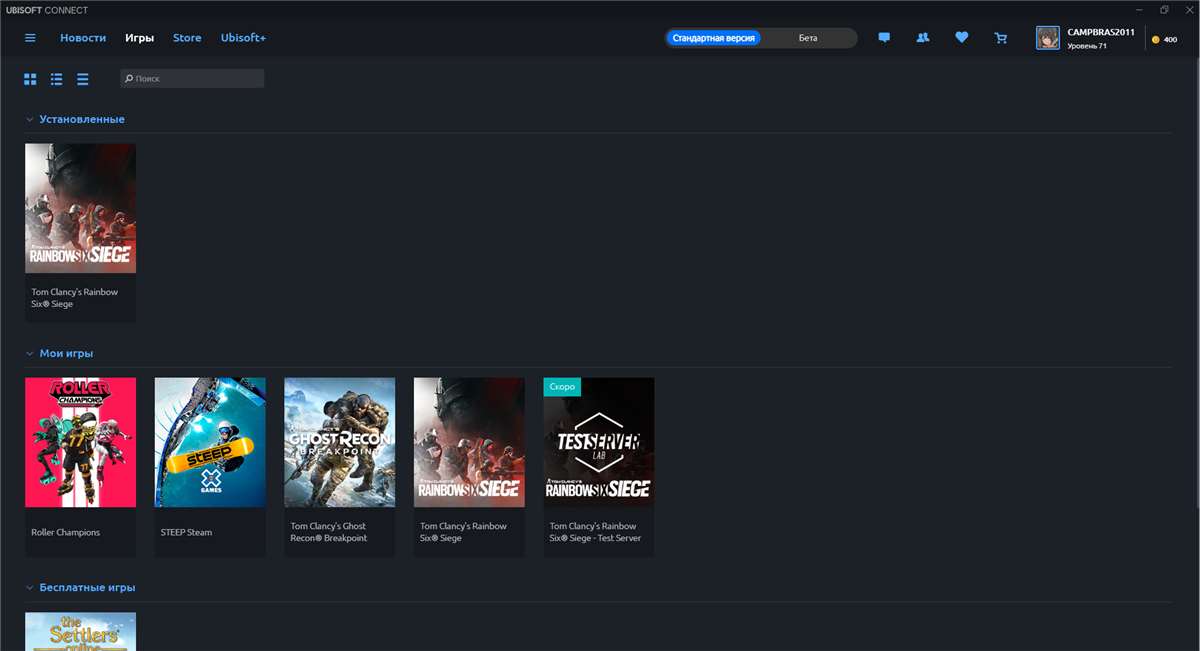
Task: Open Ghost Recon Breakpoint cover
Action: pos(340,442)
